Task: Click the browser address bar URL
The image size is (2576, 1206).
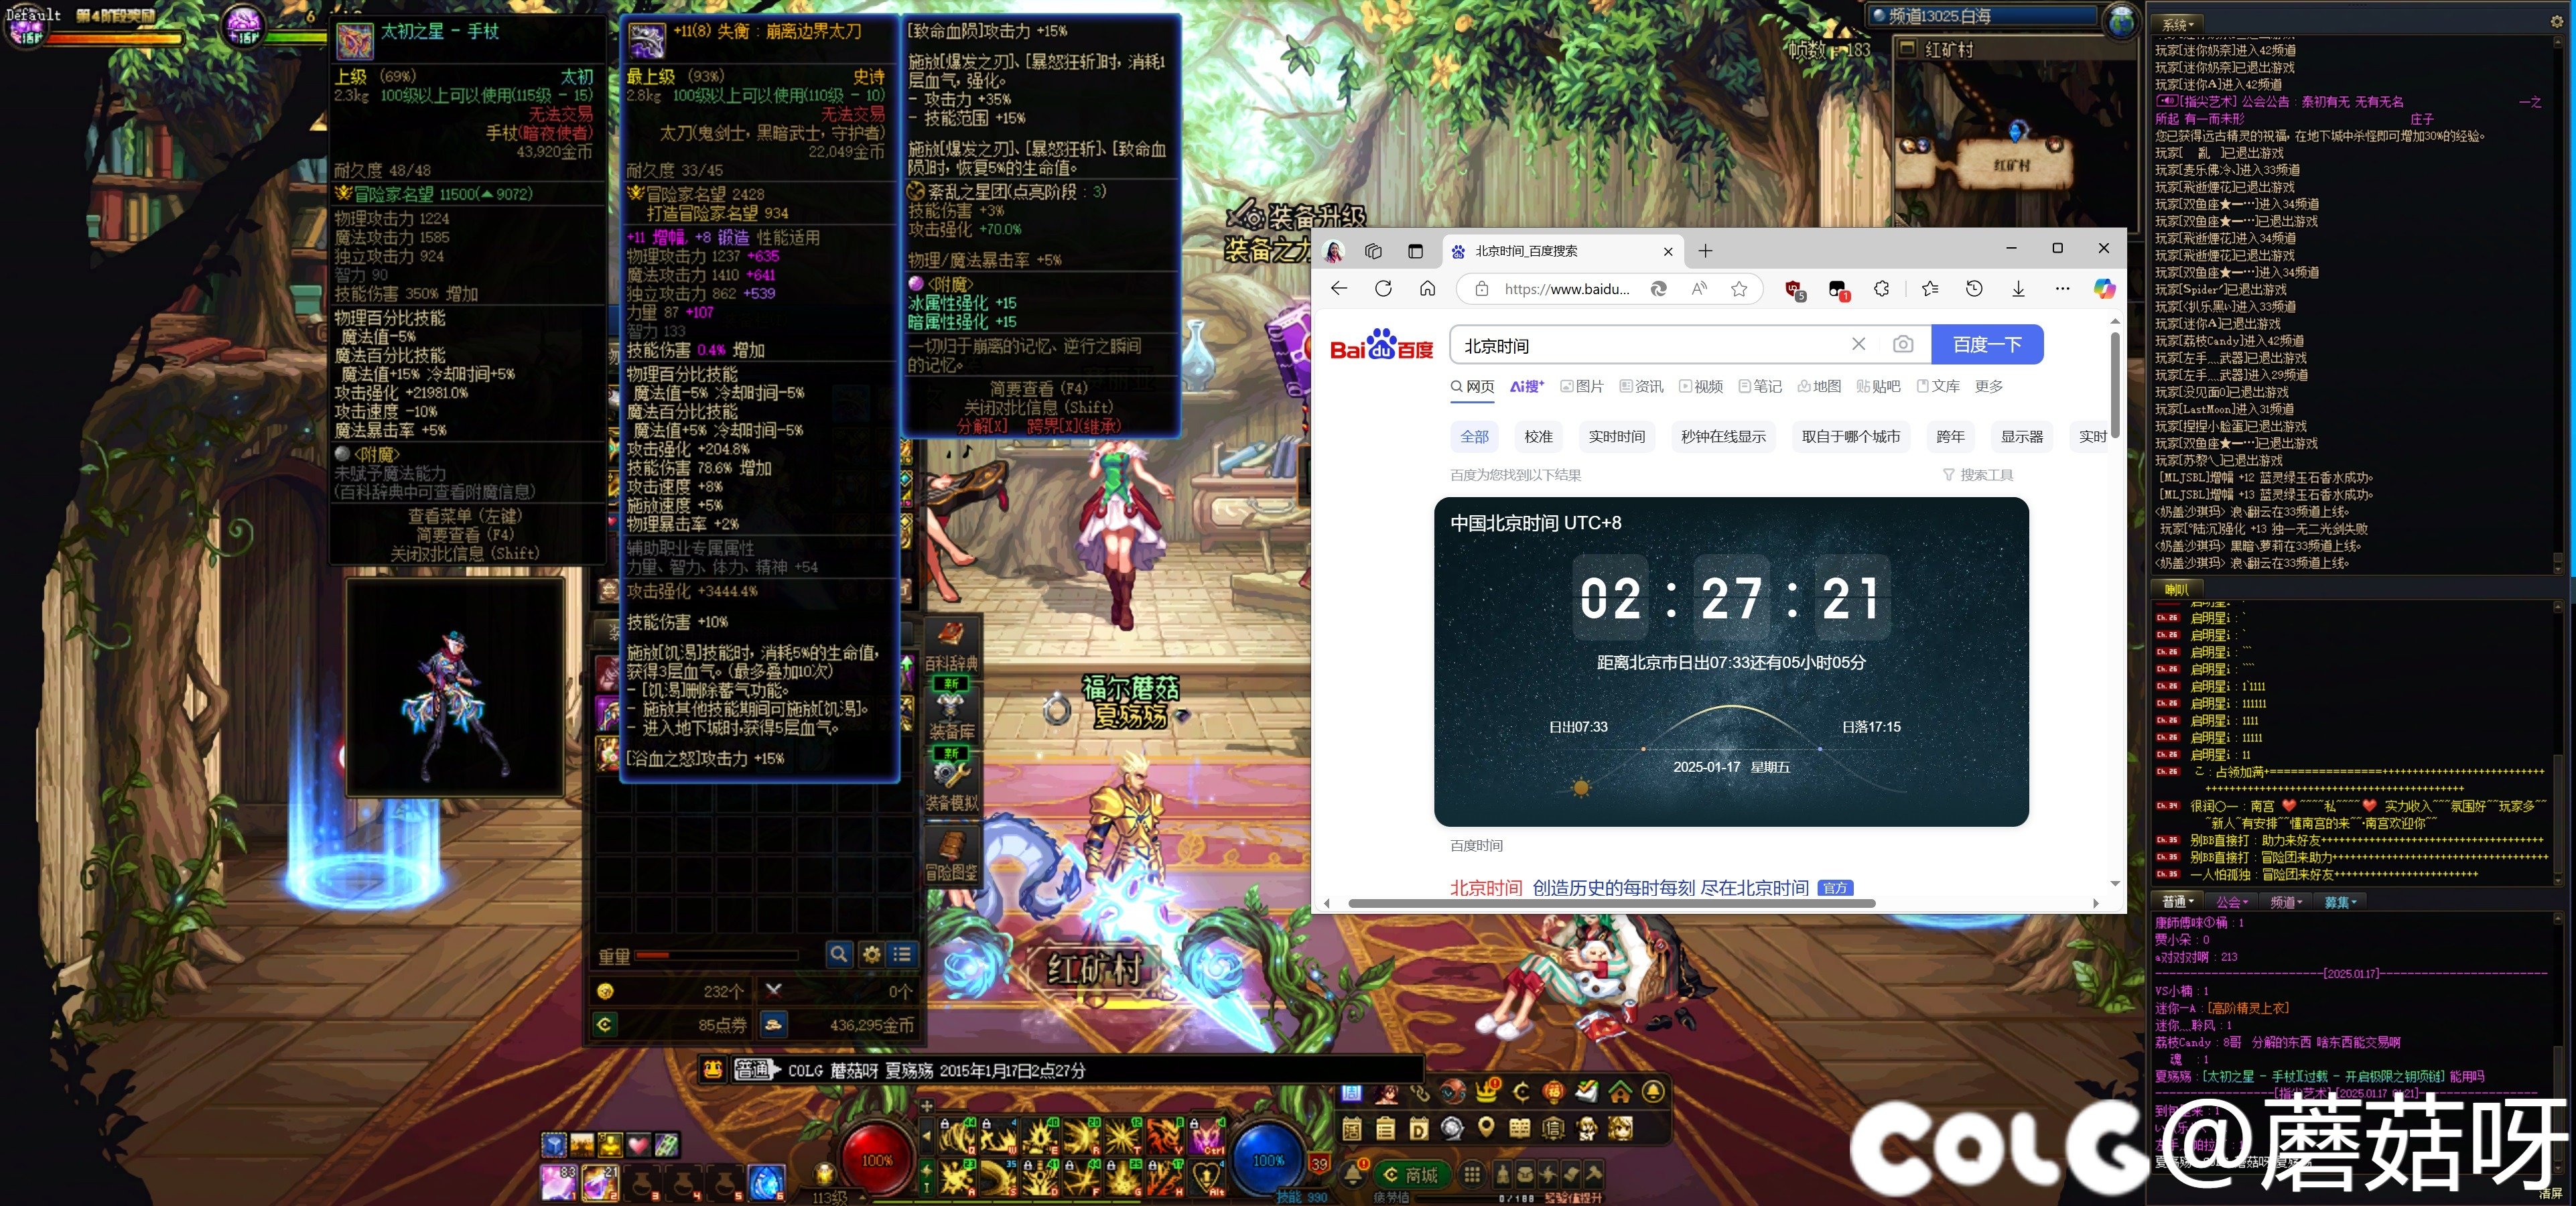Action: click(1566, 289)
